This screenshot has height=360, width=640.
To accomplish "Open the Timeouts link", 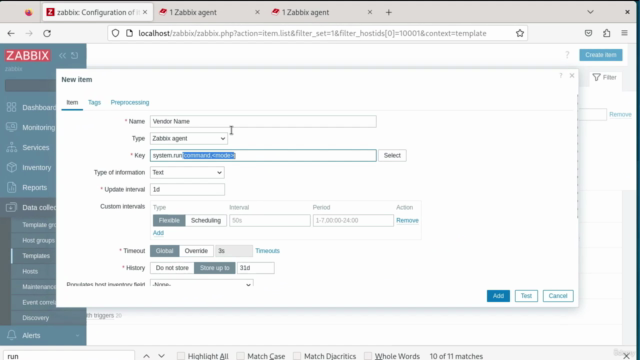I will (x=267, y=251).
